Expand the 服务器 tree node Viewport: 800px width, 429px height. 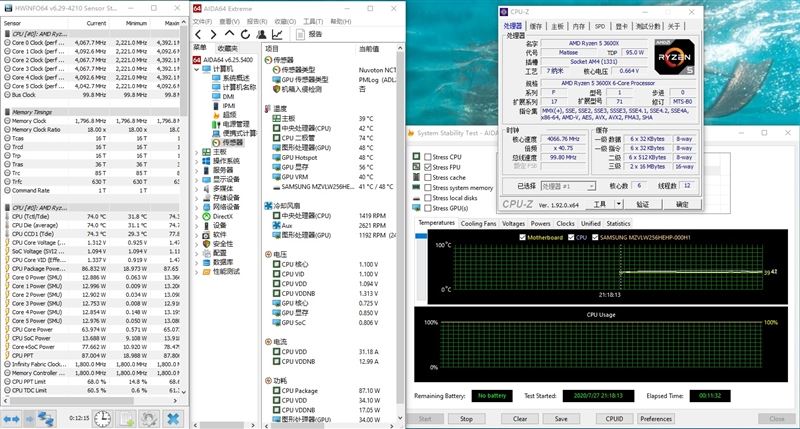[197, 170]
